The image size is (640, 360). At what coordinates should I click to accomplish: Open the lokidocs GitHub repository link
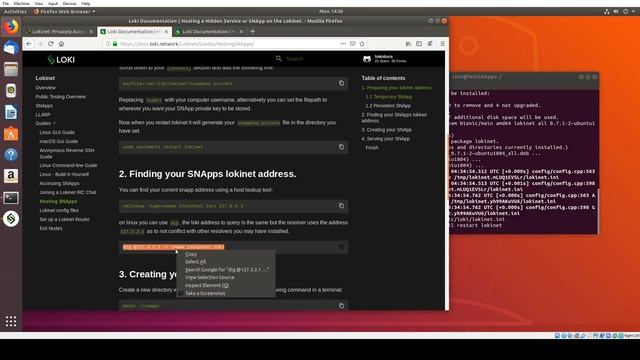coord(384,59)
